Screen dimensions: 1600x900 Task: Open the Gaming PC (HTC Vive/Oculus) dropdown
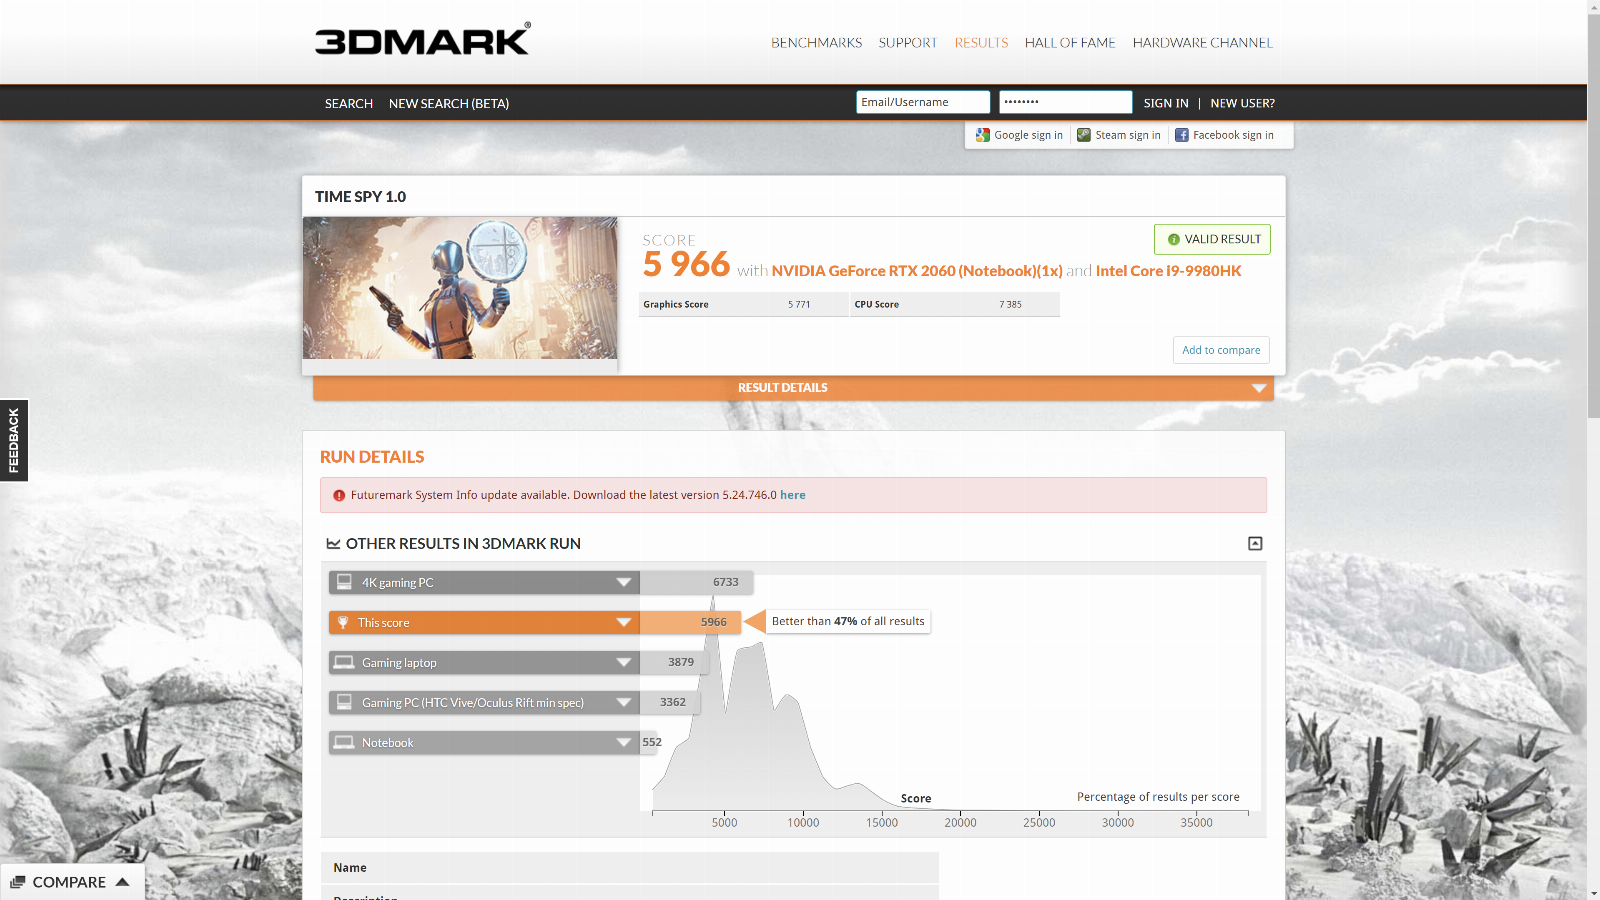point(624,702)
